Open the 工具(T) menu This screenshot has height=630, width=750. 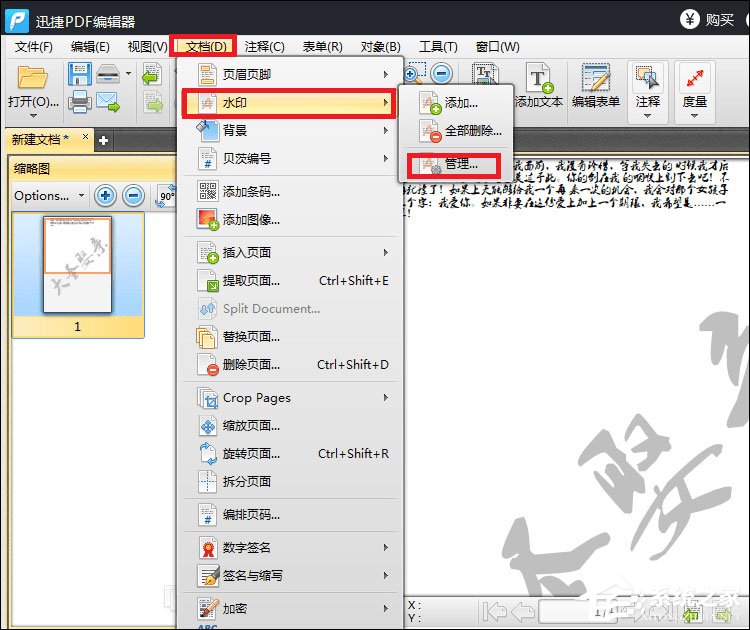pyautogui.click(x=438, y=46)
